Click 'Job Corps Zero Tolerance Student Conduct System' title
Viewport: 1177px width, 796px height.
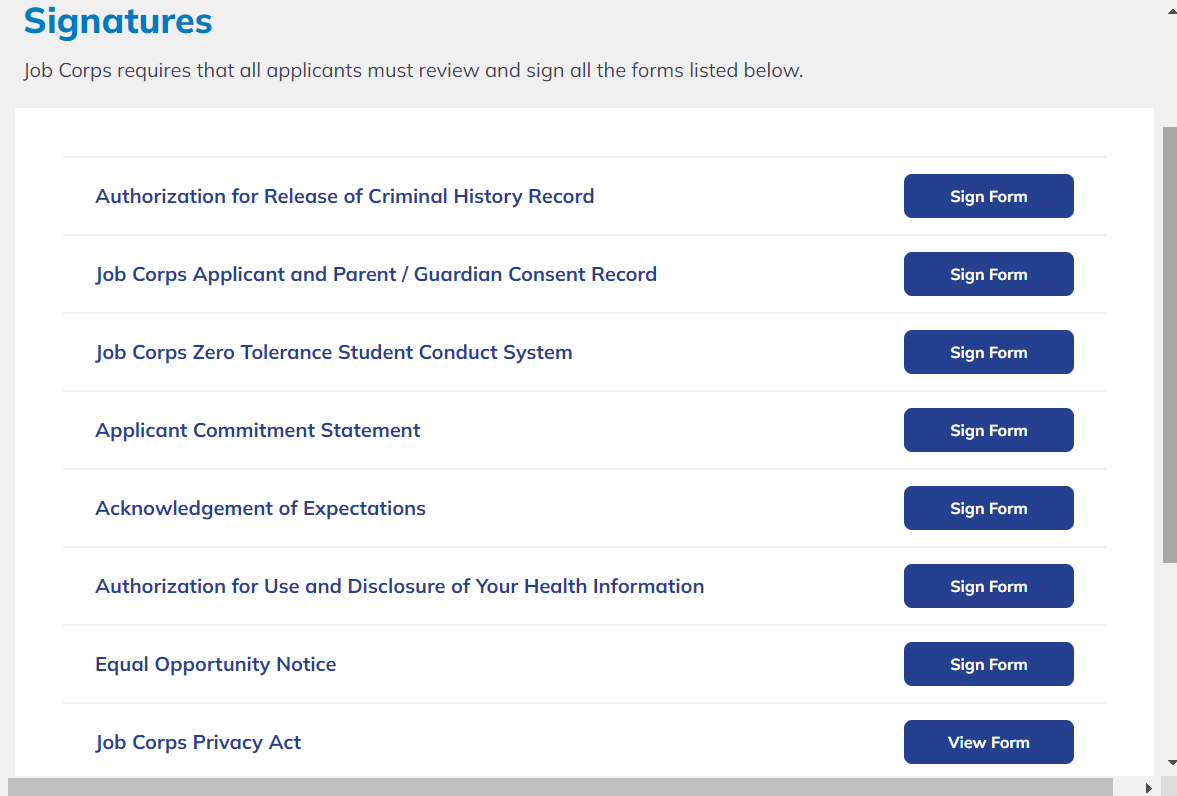[x=334, y=352]
